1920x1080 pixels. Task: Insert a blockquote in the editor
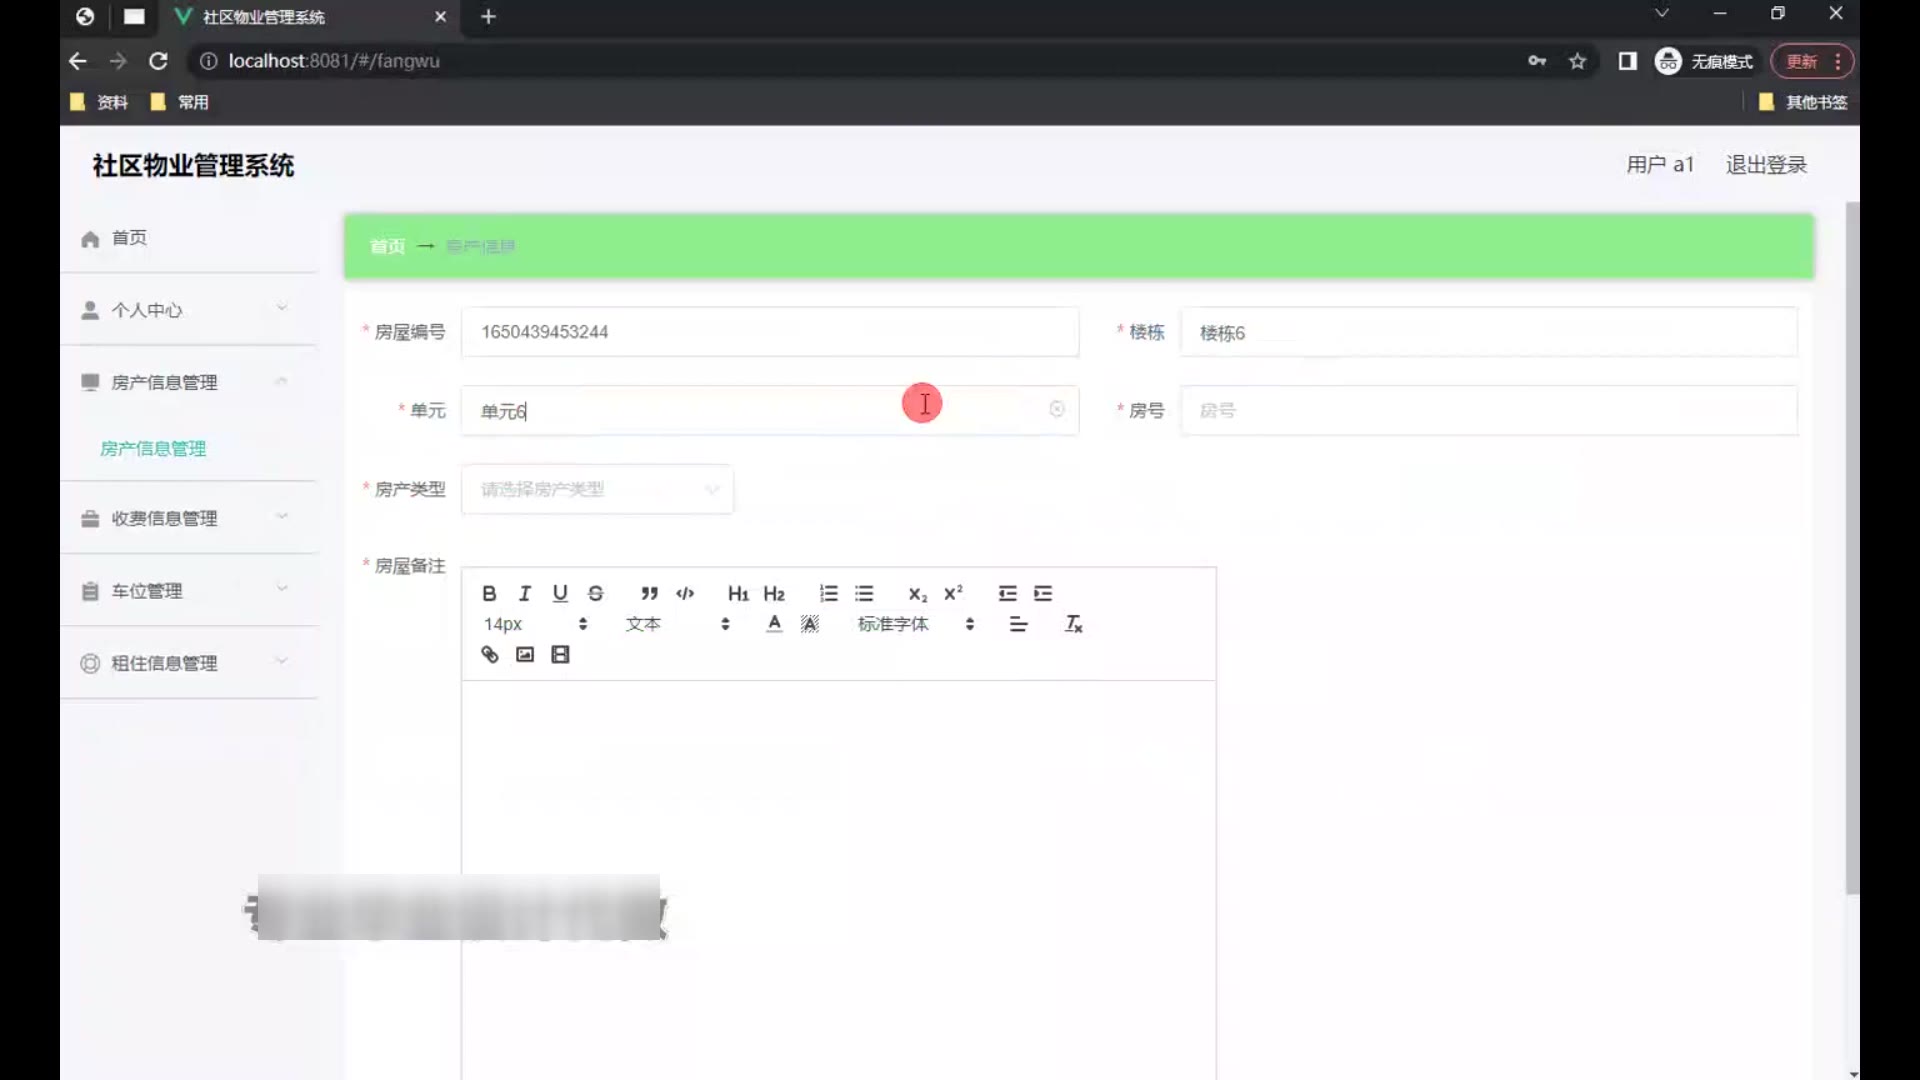(x=649, y=593)
